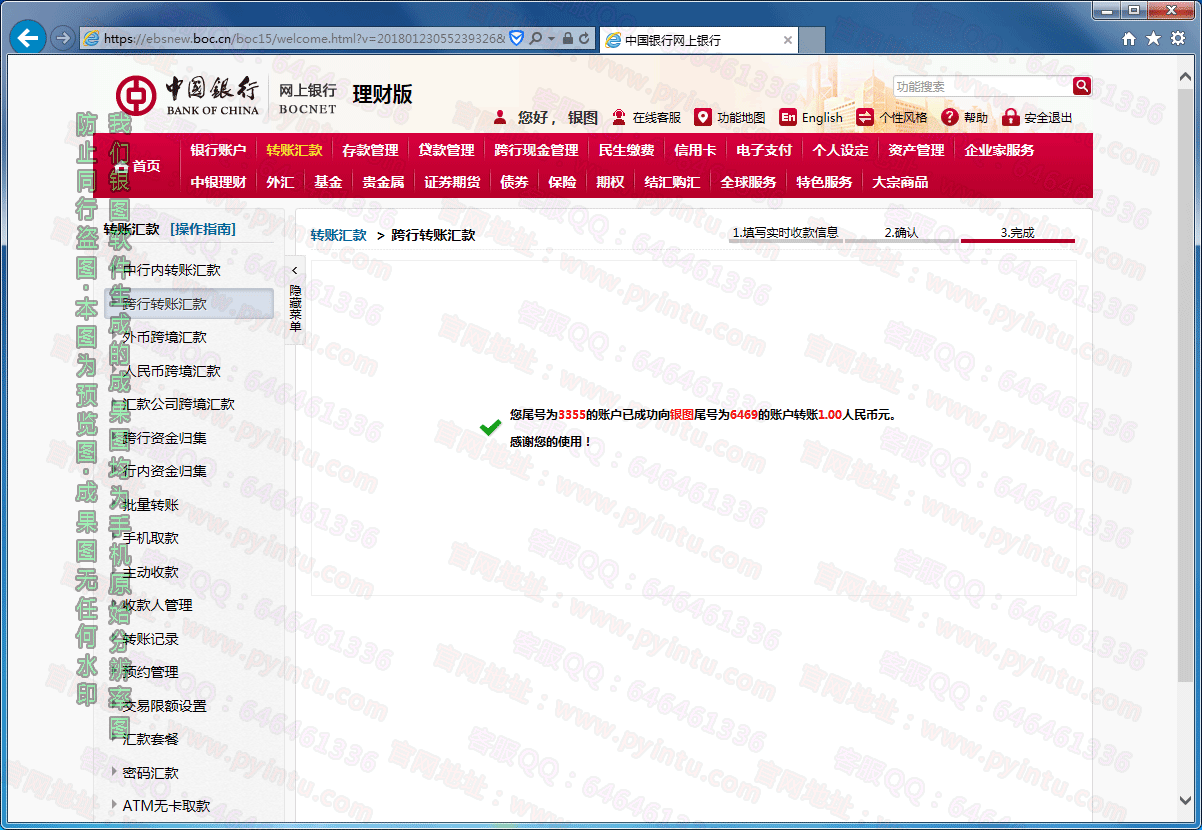Click the browser URL address field
1202x830 pixels.
(x=304, y=38)
